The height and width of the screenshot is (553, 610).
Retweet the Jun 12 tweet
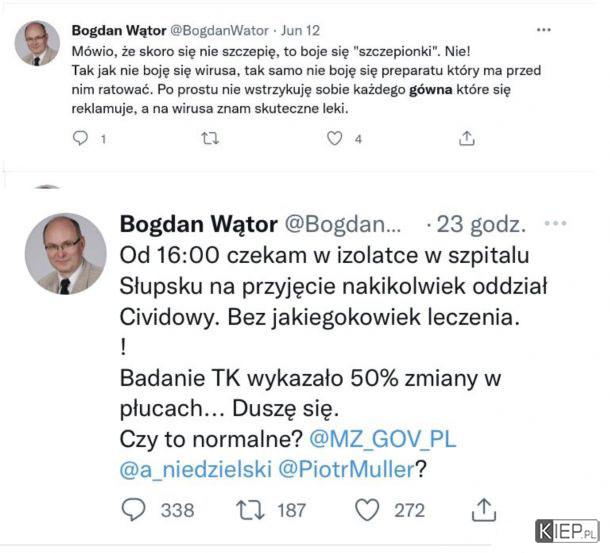(210, 139)
